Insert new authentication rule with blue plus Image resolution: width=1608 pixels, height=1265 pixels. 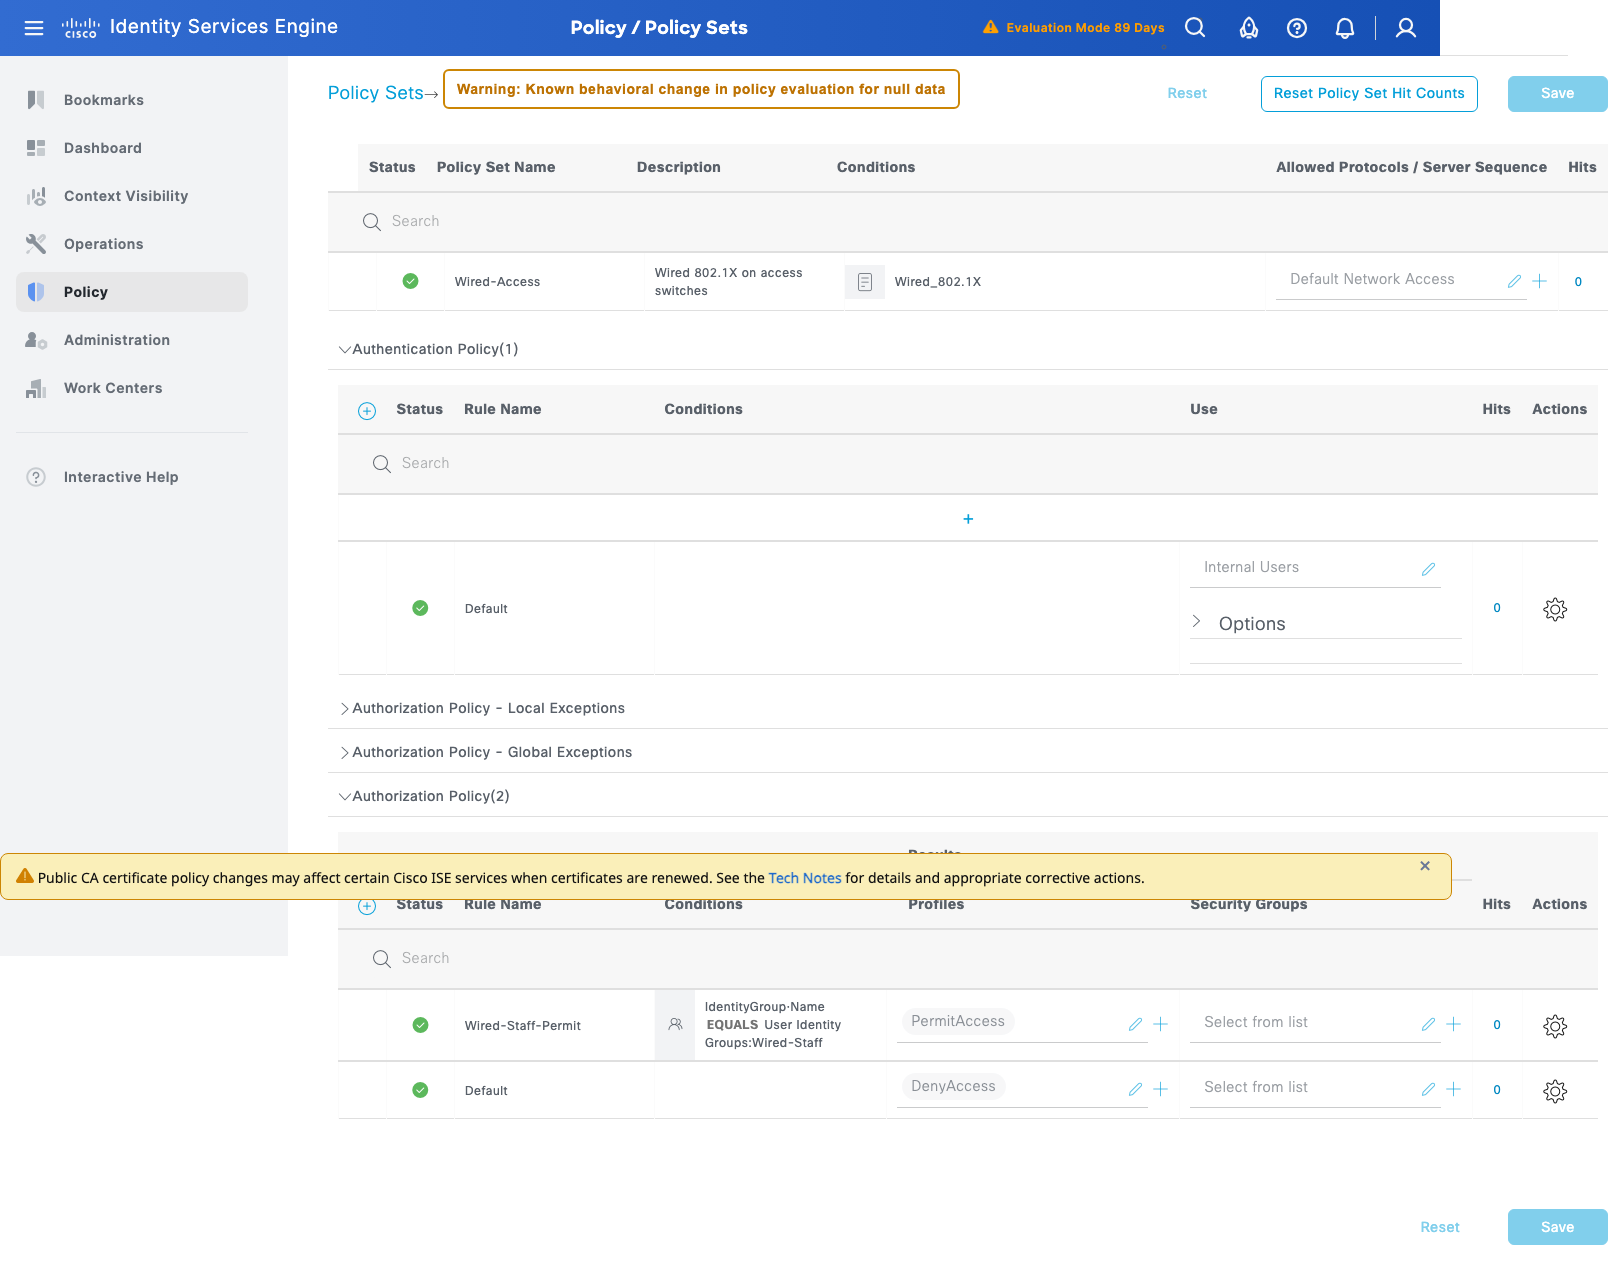click(968, 518)
